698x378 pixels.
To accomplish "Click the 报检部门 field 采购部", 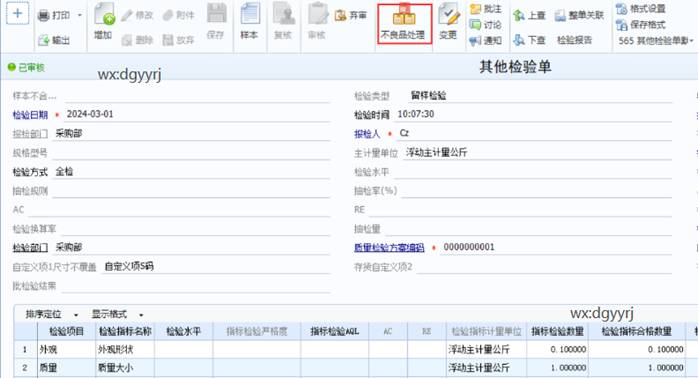I will pyautogui.click(x=191, y=134).
